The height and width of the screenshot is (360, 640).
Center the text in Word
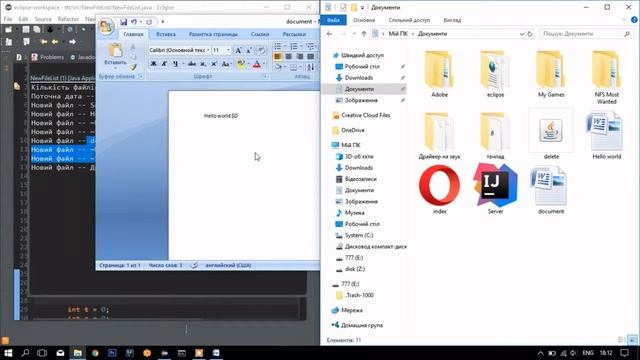pyautogui.click(x=289, y=57)
